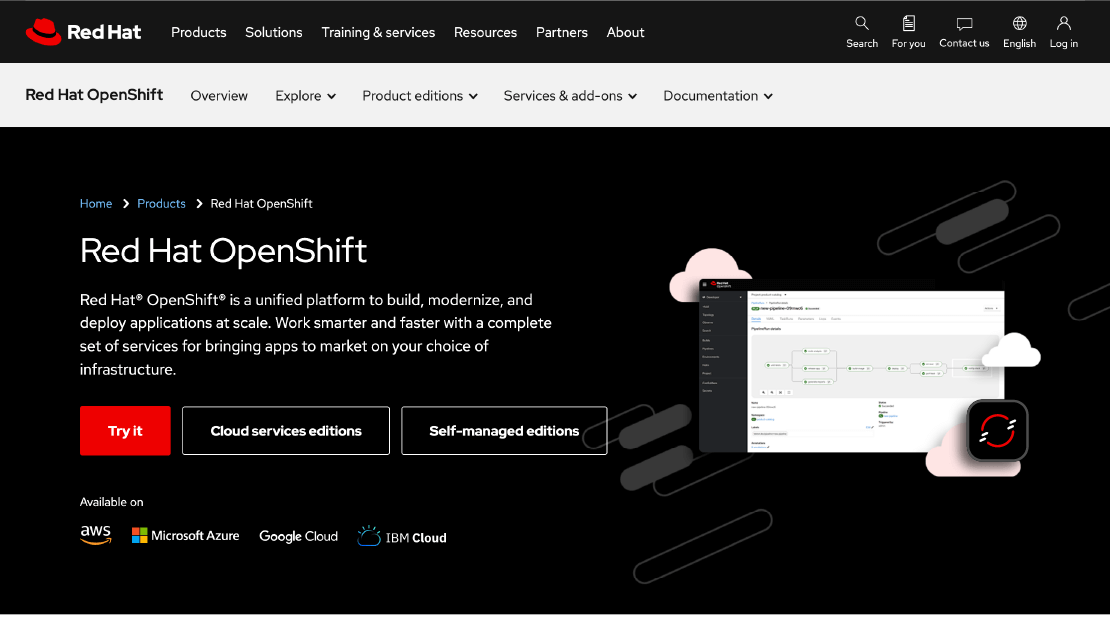Expand the Services & add-ons dropdown
This screenshot has width=1110, height=643.
(570, 96)
